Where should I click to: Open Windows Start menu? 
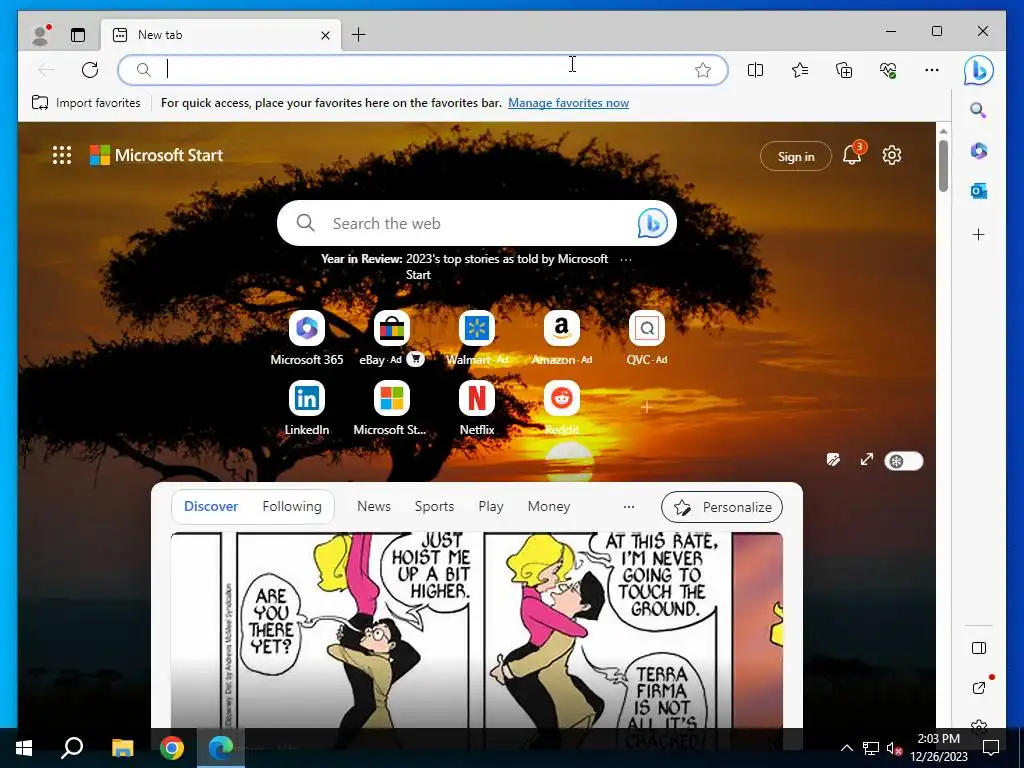[x=24, y=748]
